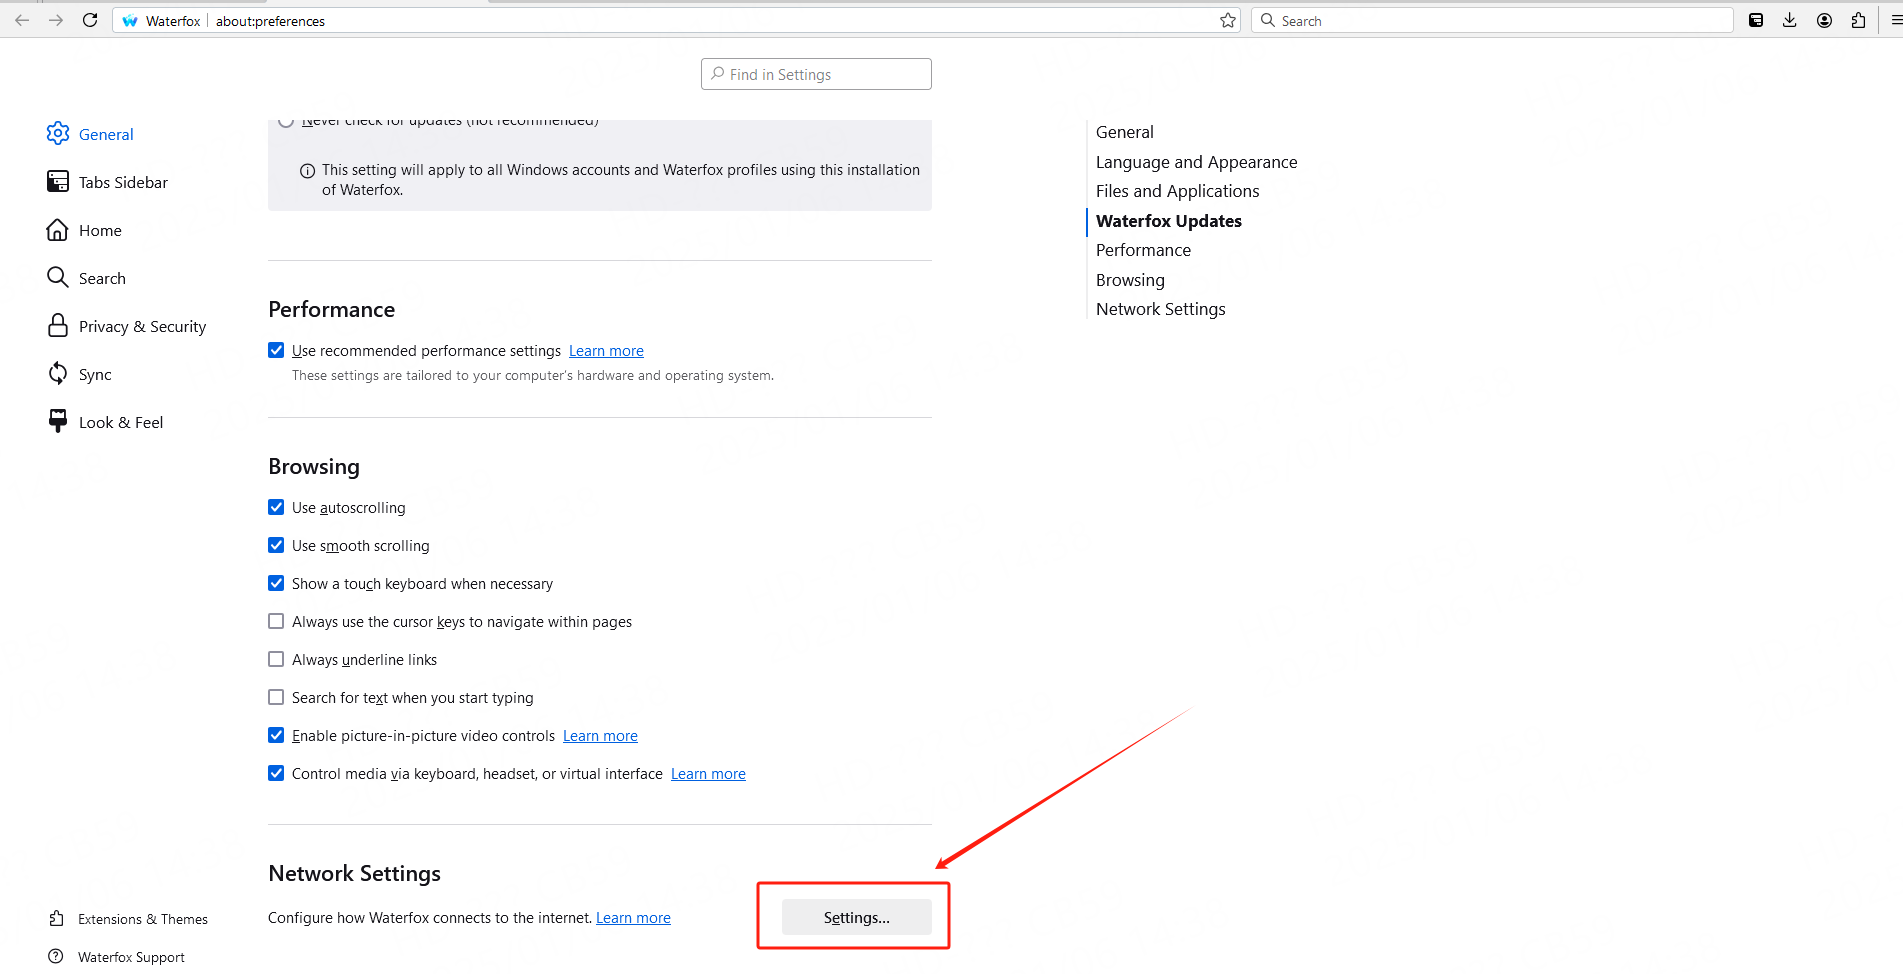Disable Use smooth scrolling
Screen dimensions: 1903x974
point(276,545)
